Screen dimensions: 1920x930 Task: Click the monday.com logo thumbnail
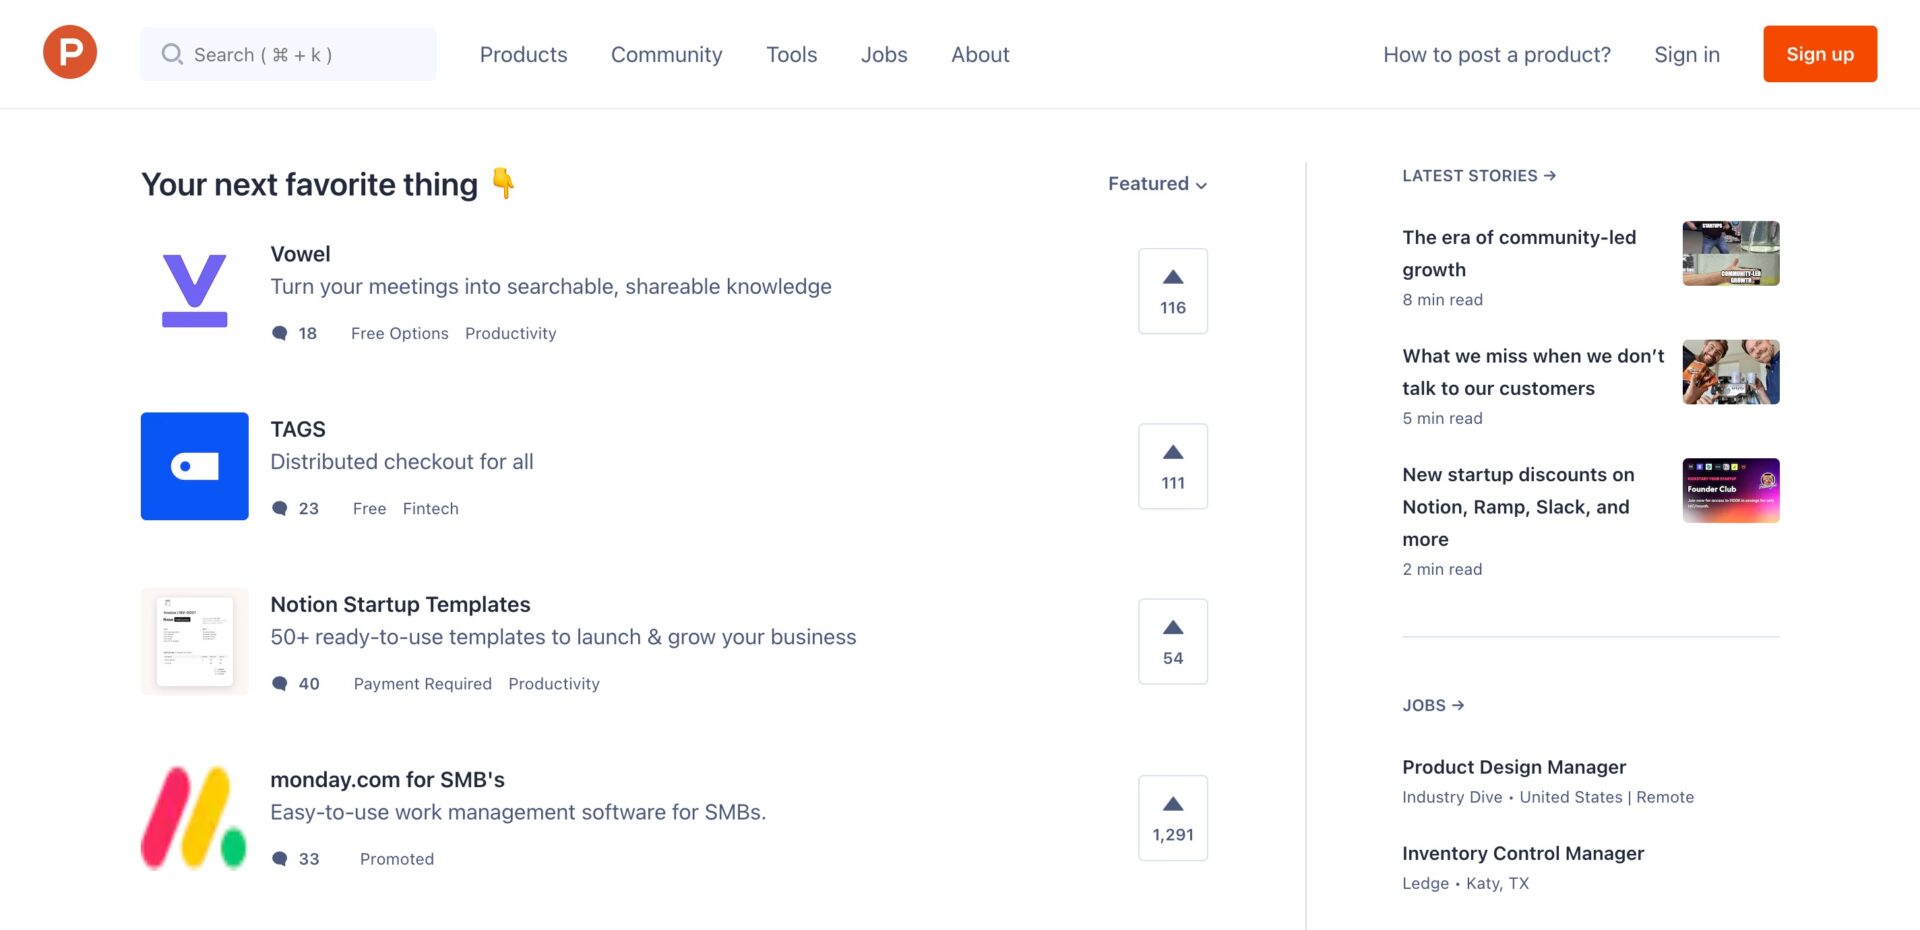pos(194,816)
